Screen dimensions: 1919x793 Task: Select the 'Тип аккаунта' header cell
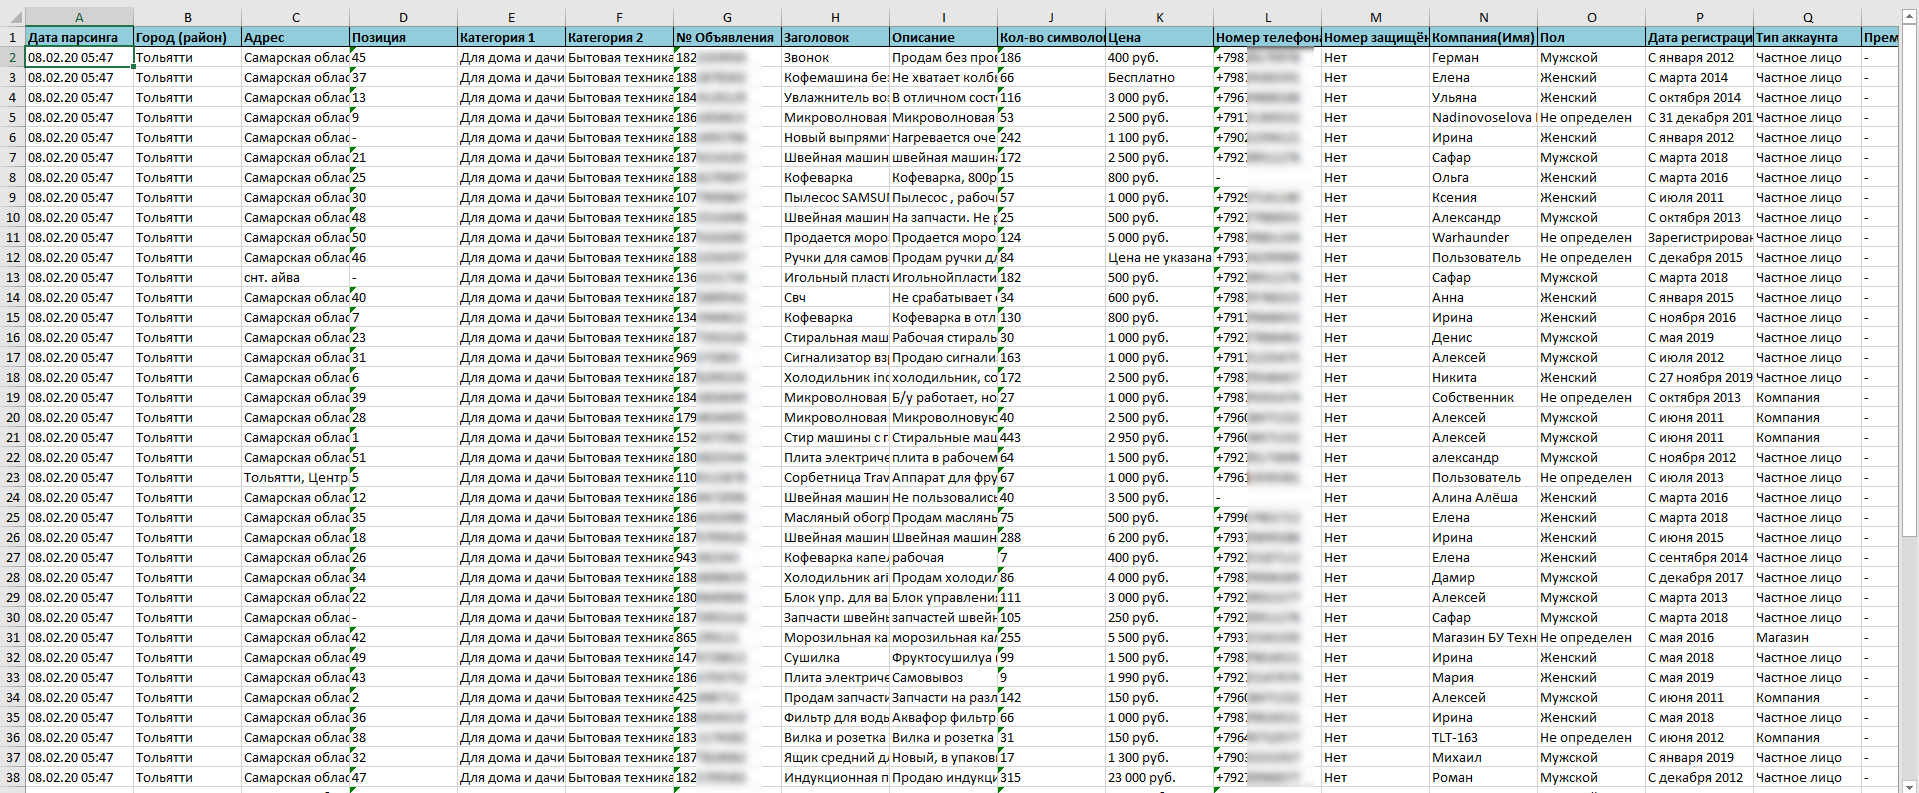pos(1807,37)
